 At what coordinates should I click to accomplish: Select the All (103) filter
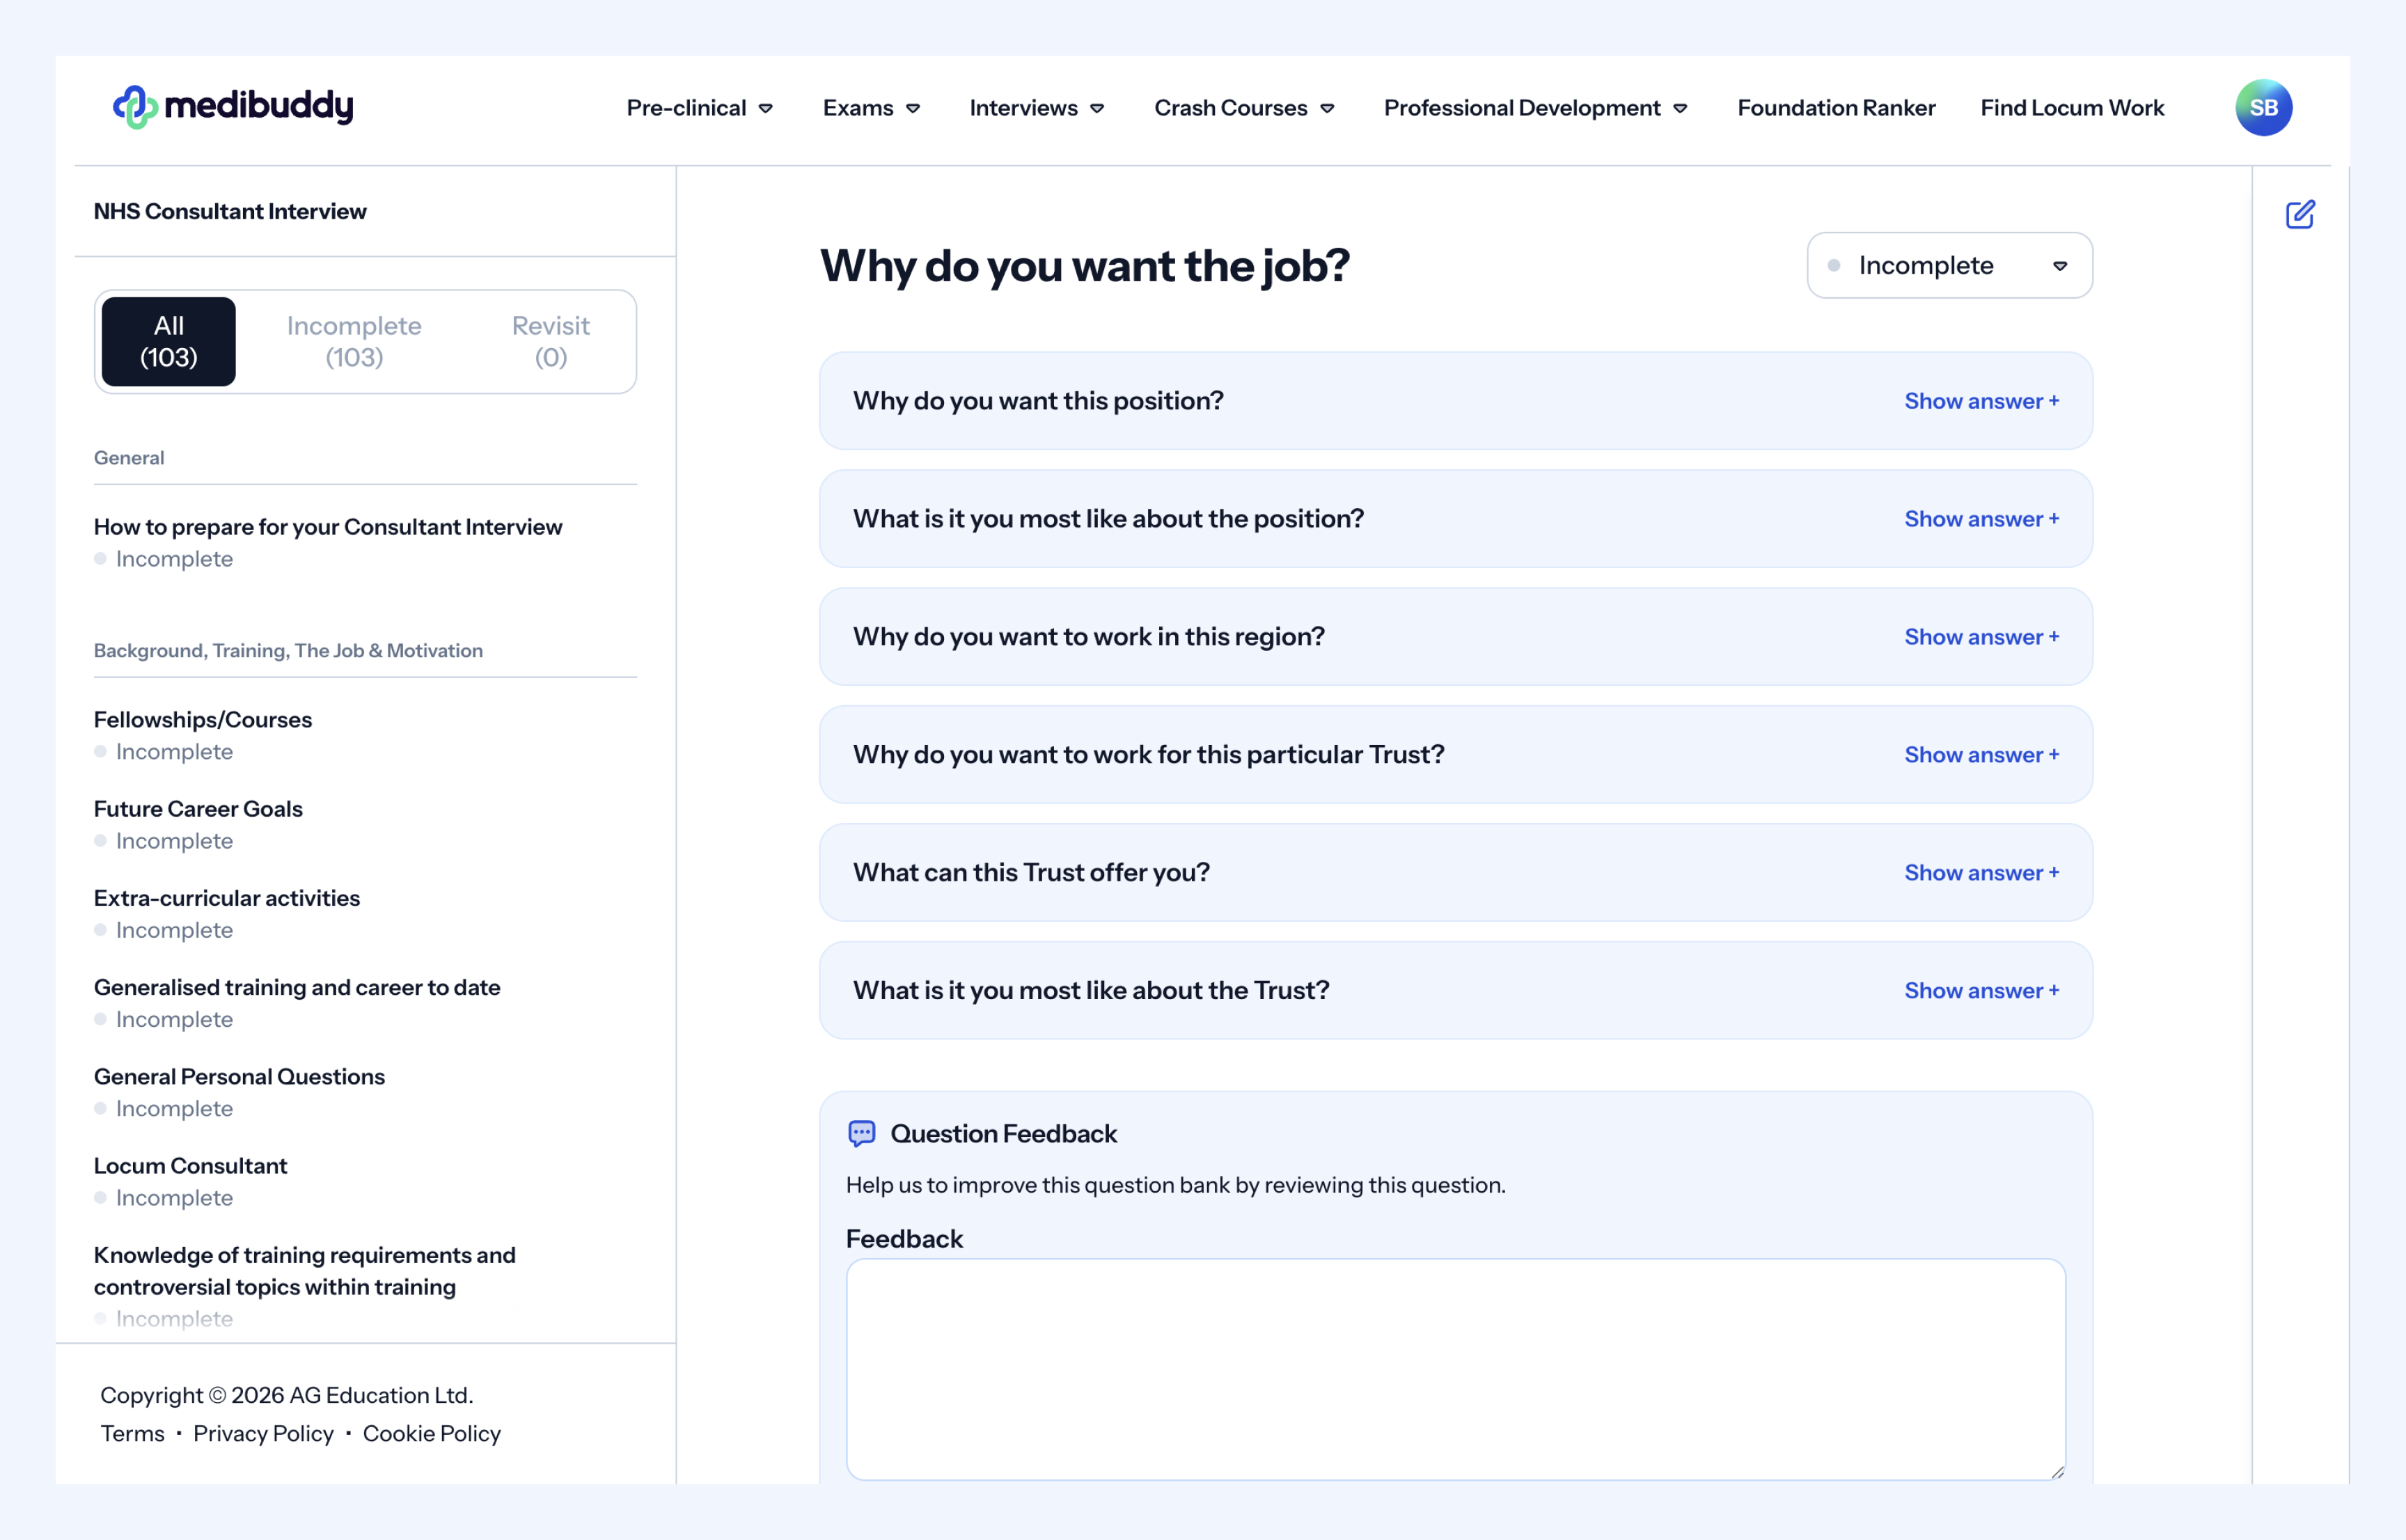pos(169,341)
